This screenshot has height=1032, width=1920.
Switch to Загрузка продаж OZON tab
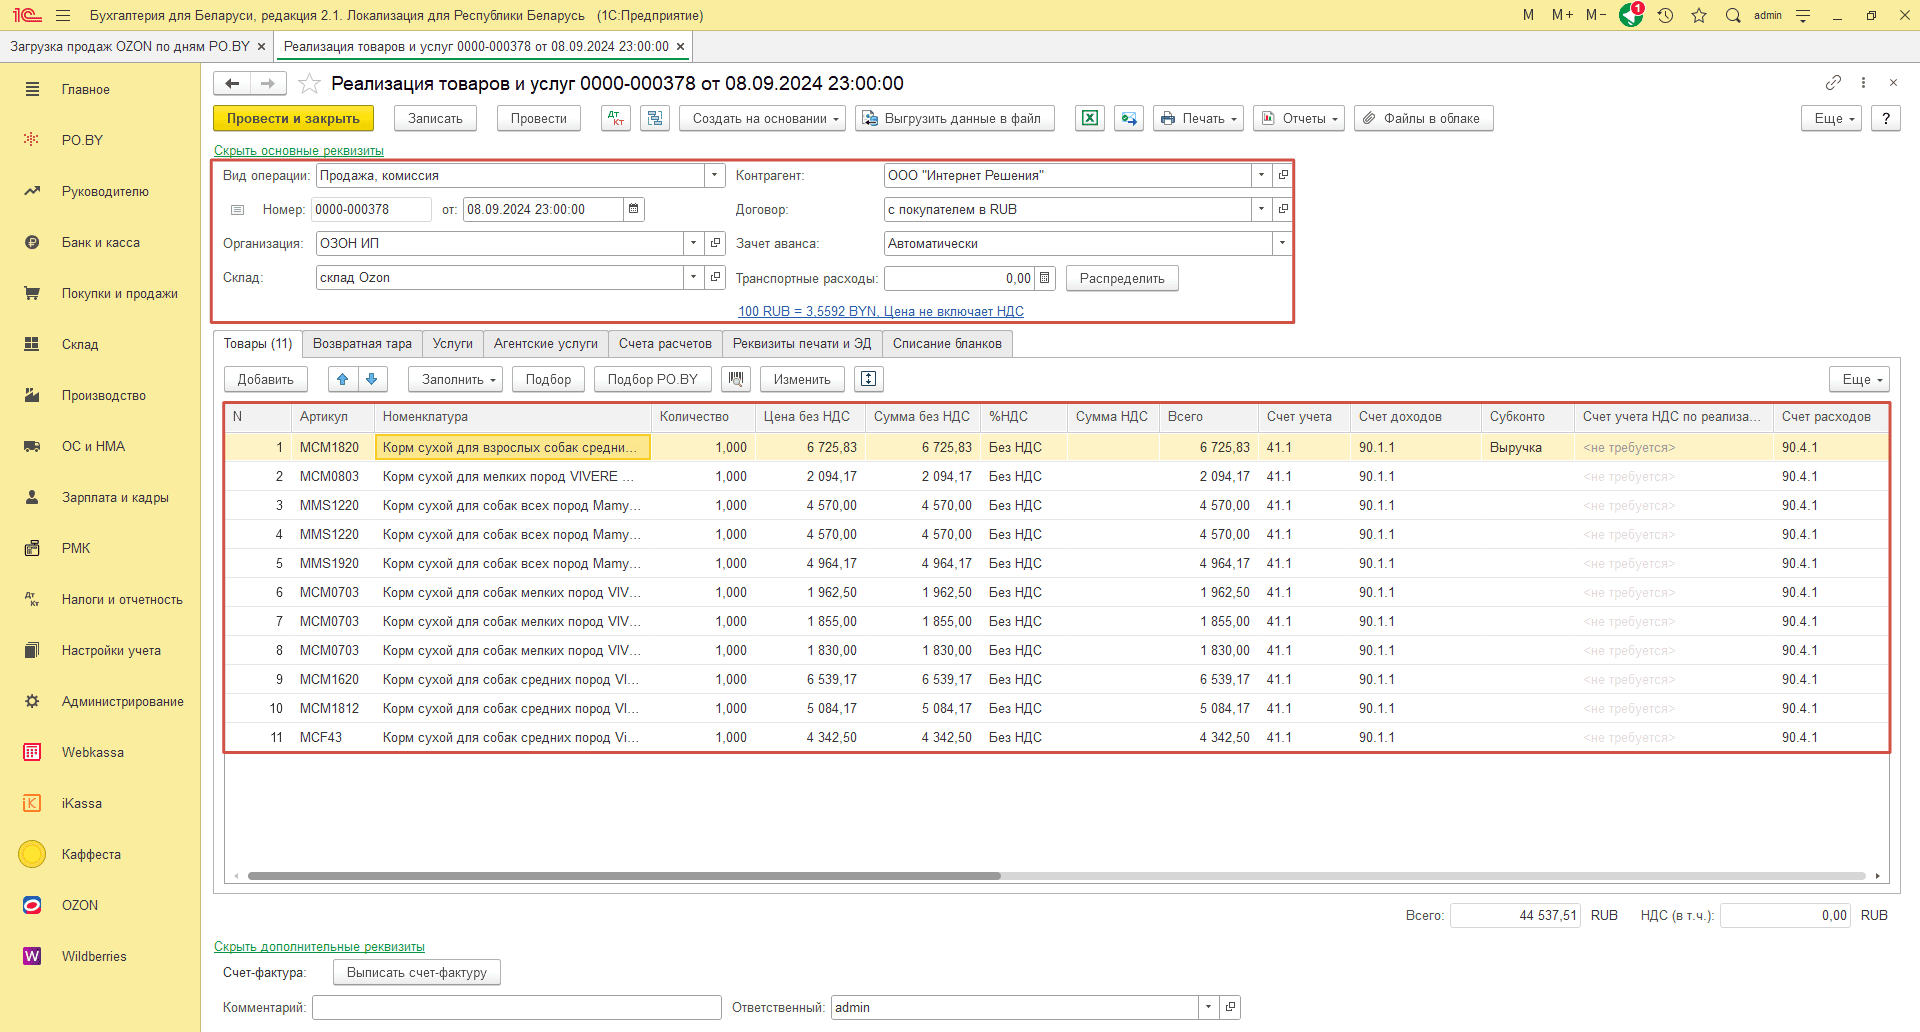click(x=130, y=46)
